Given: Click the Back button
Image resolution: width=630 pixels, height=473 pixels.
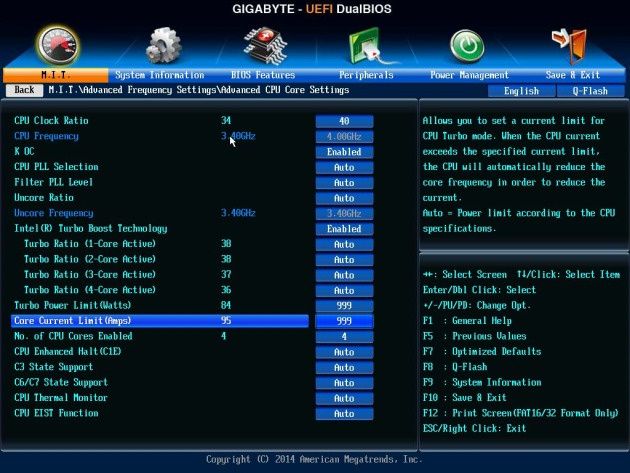Looking at the screenshot, I should click(x=24, y=90).
